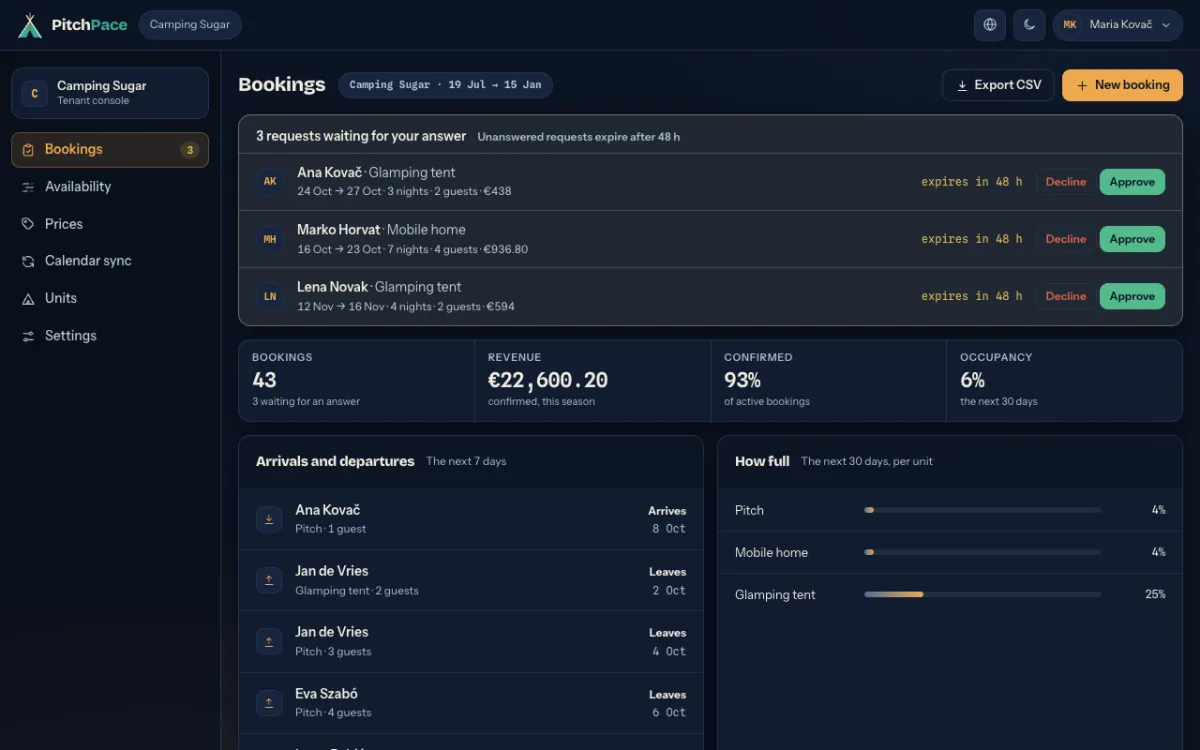Click the LN avatar of Lena Novak
This screenshot has height=750, width=1200.
tap(270, 296)
